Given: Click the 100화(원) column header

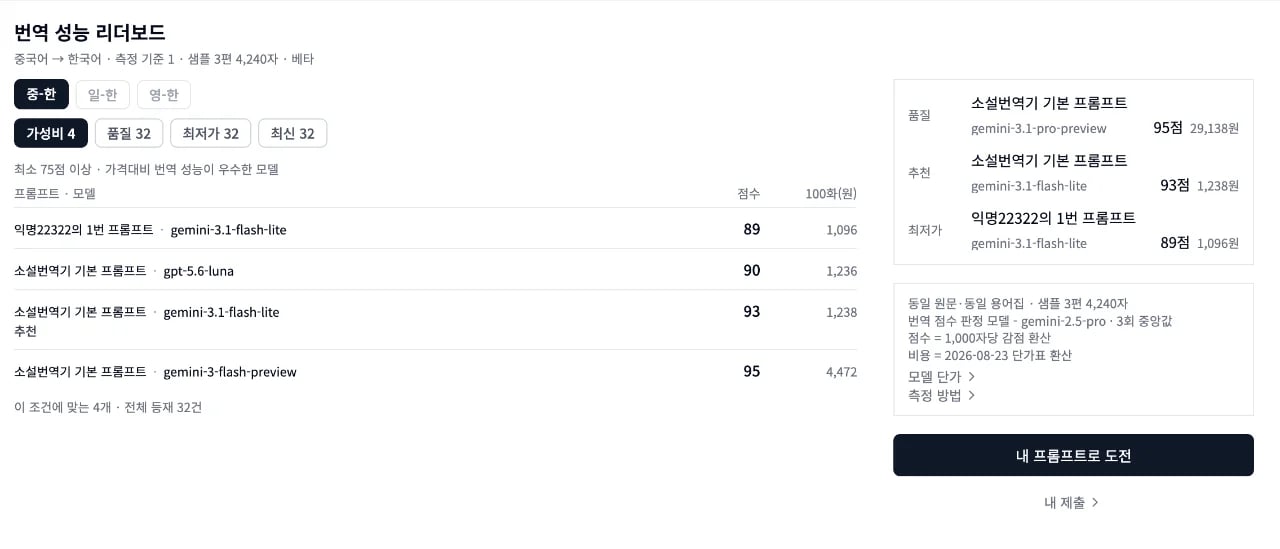Looking at the screenshot, I should click(831, 194).
